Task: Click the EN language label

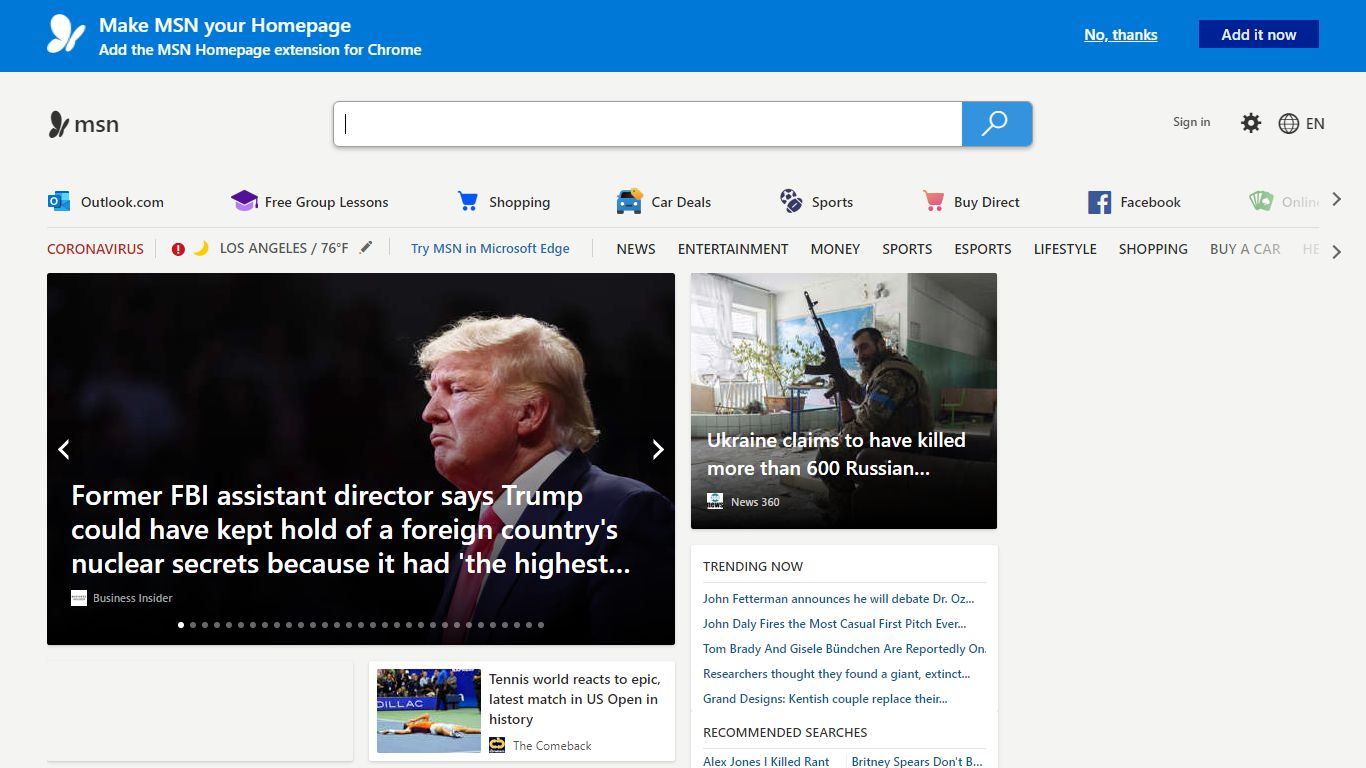Action: pyautogui.click(x=1315, y=123)
